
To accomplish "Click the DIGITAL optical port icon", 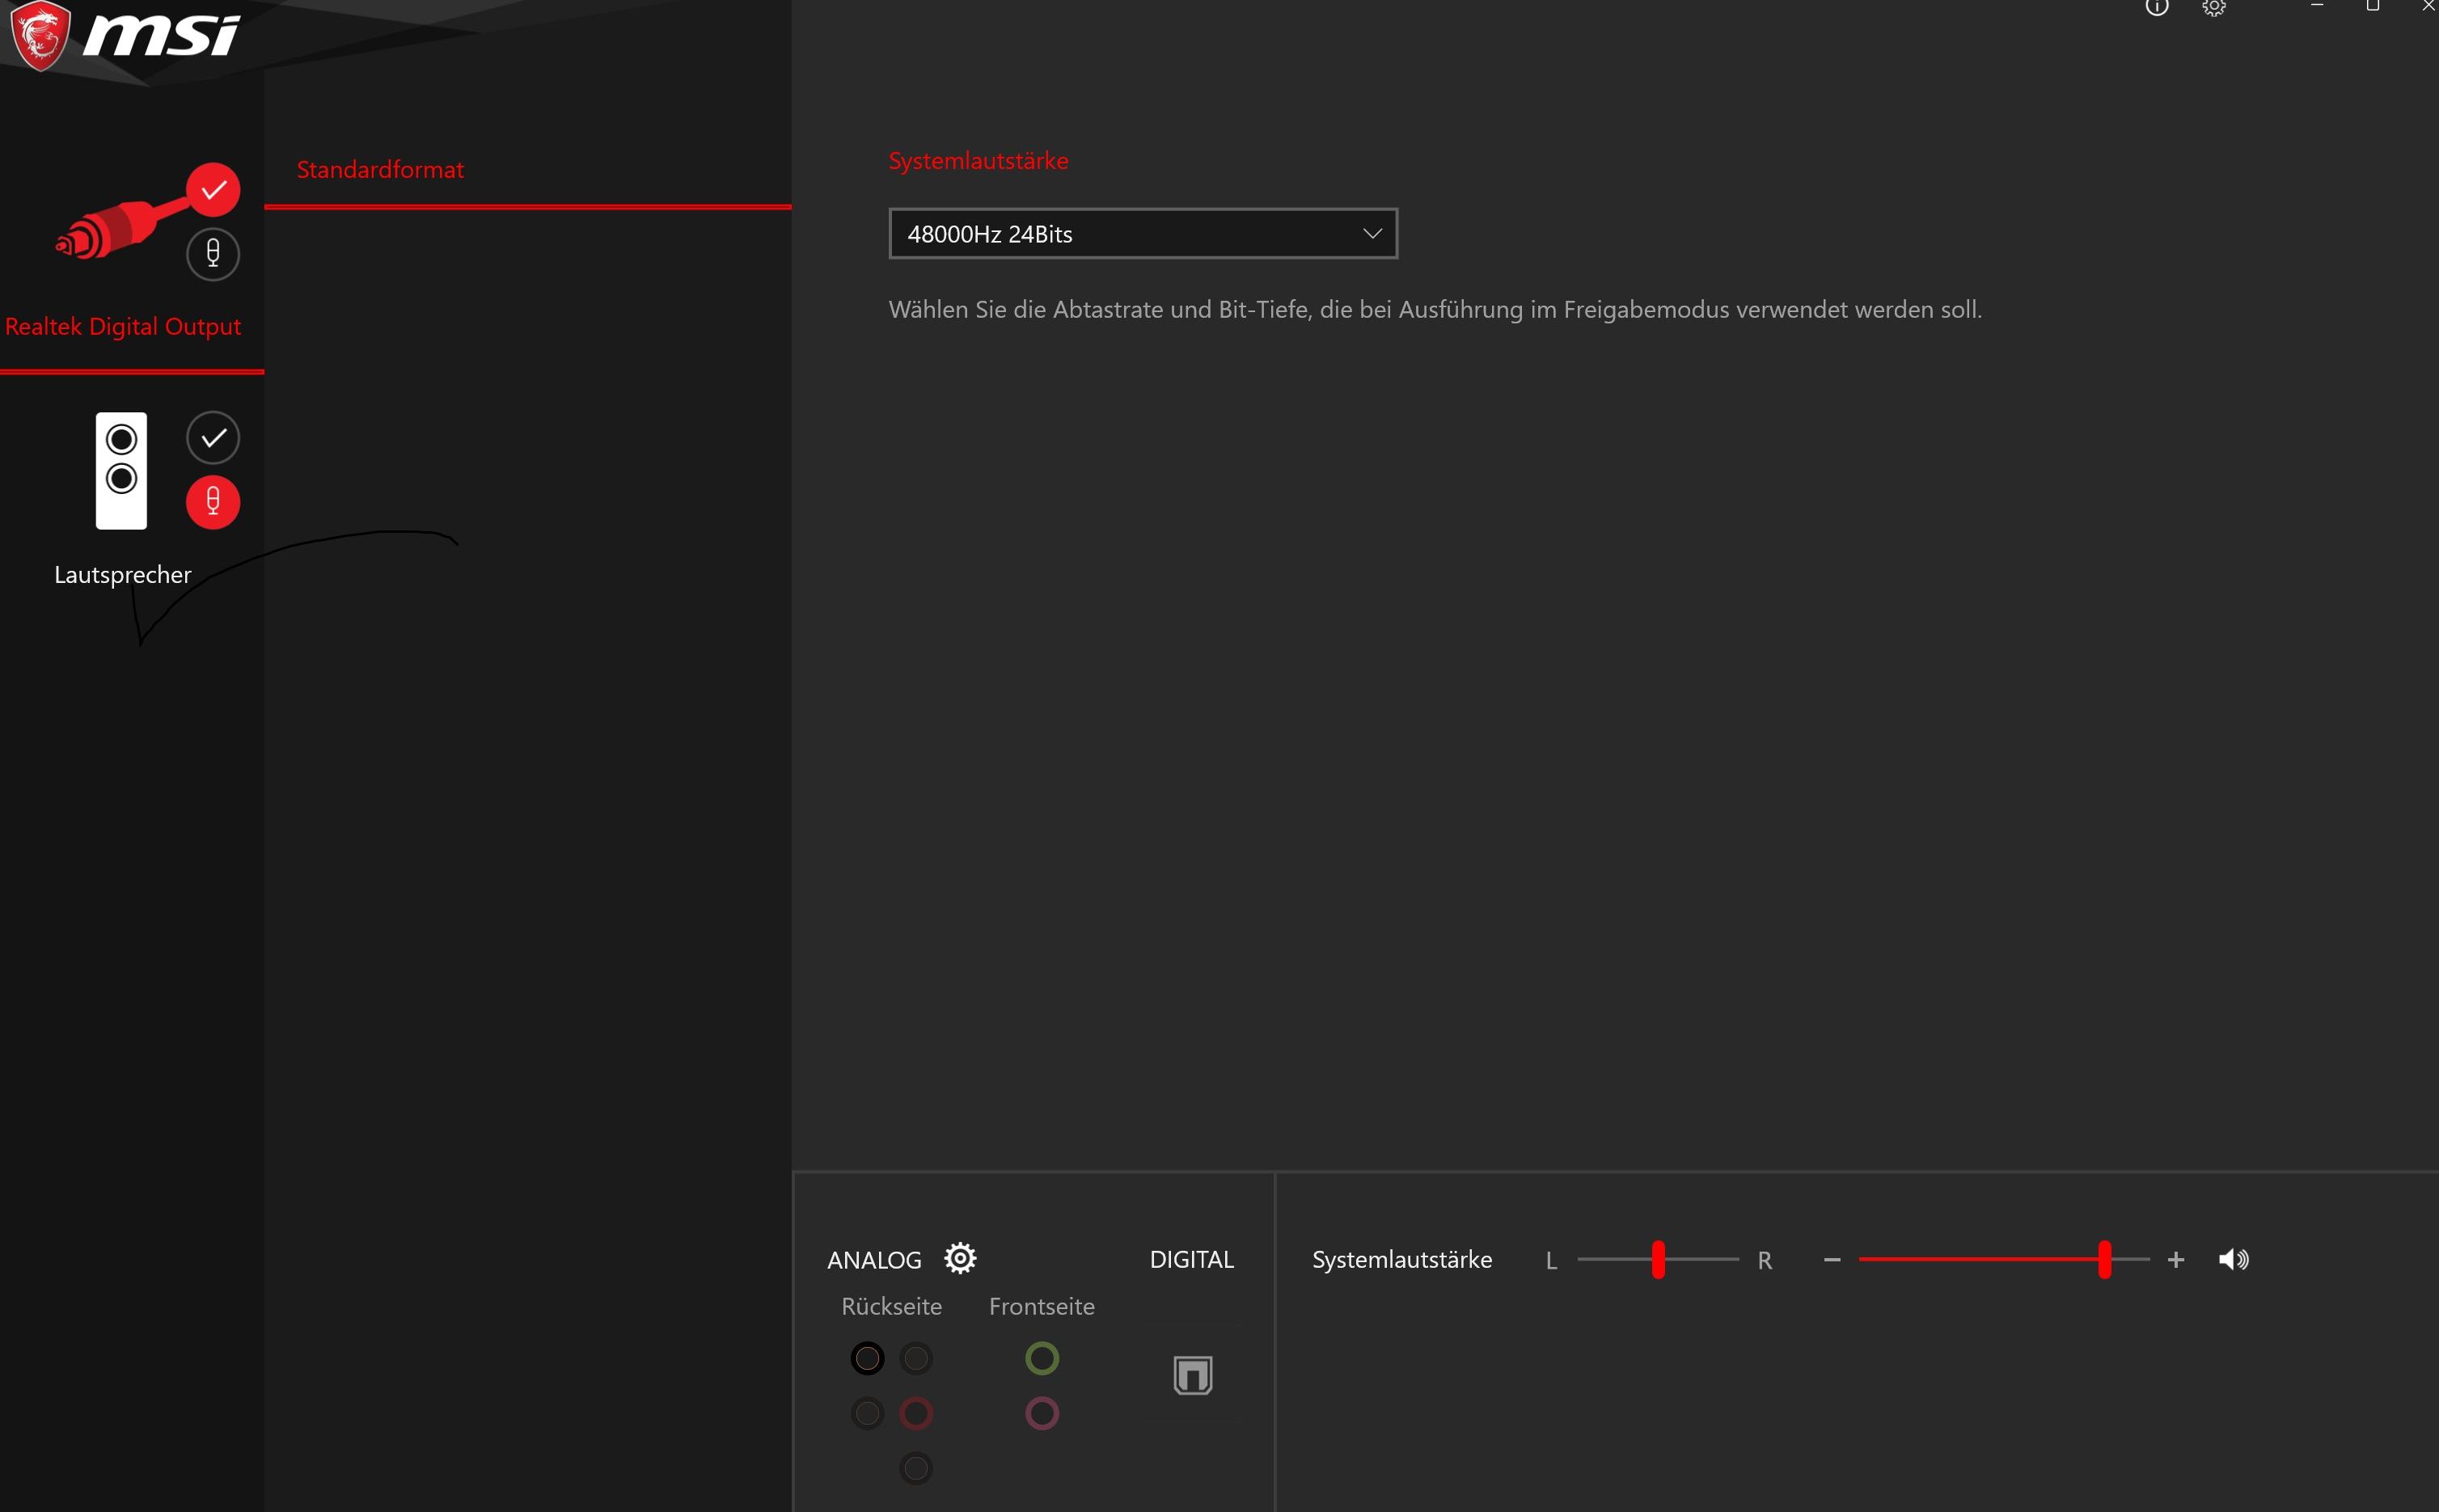I will [x=1192, y=1375].
